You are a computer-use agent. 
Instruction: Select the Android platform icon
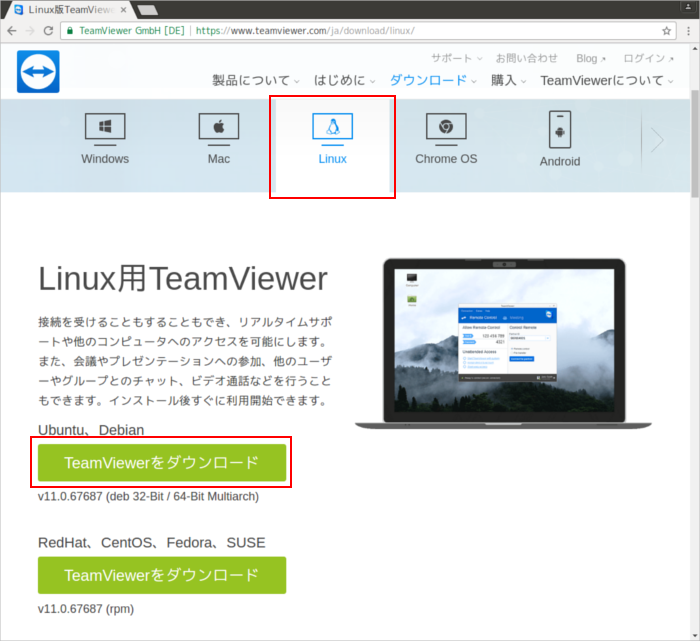click(560, 129)
